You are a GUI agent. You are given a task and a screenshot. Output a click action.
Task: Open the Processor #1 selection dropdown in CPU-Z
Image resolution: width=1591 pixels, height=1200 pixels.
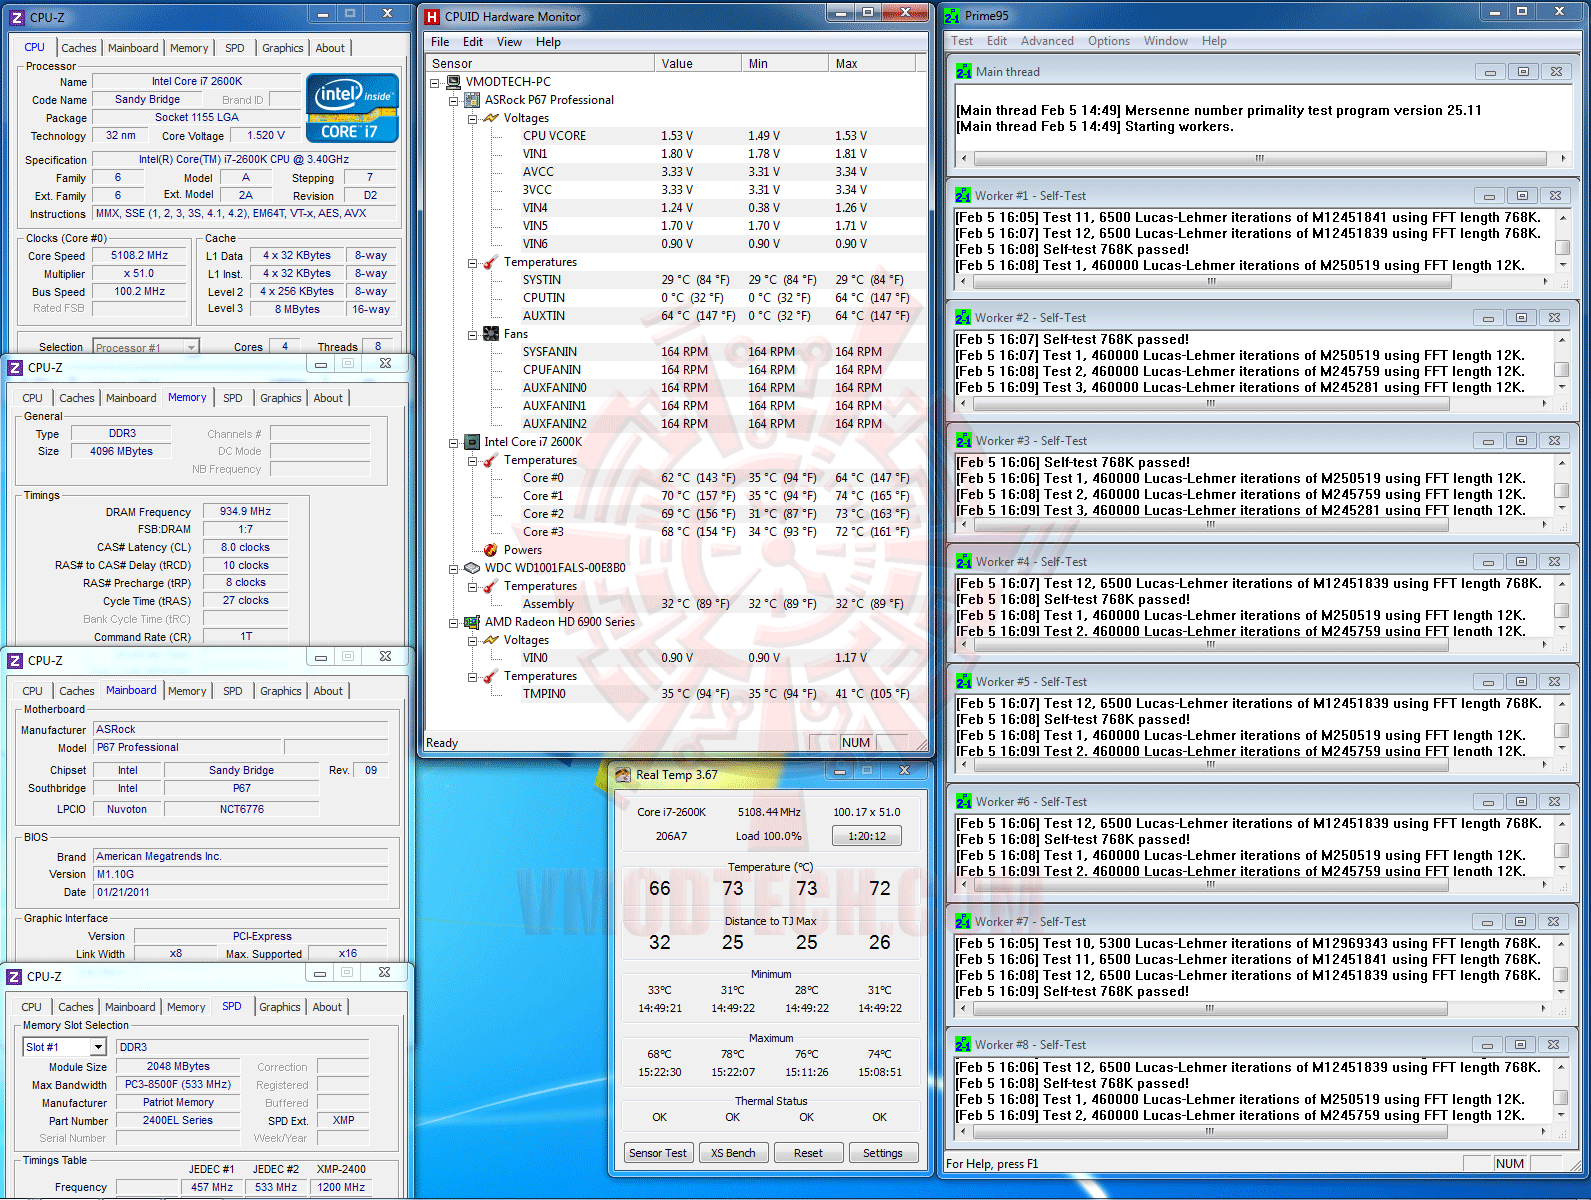click(x=190, y=348)
